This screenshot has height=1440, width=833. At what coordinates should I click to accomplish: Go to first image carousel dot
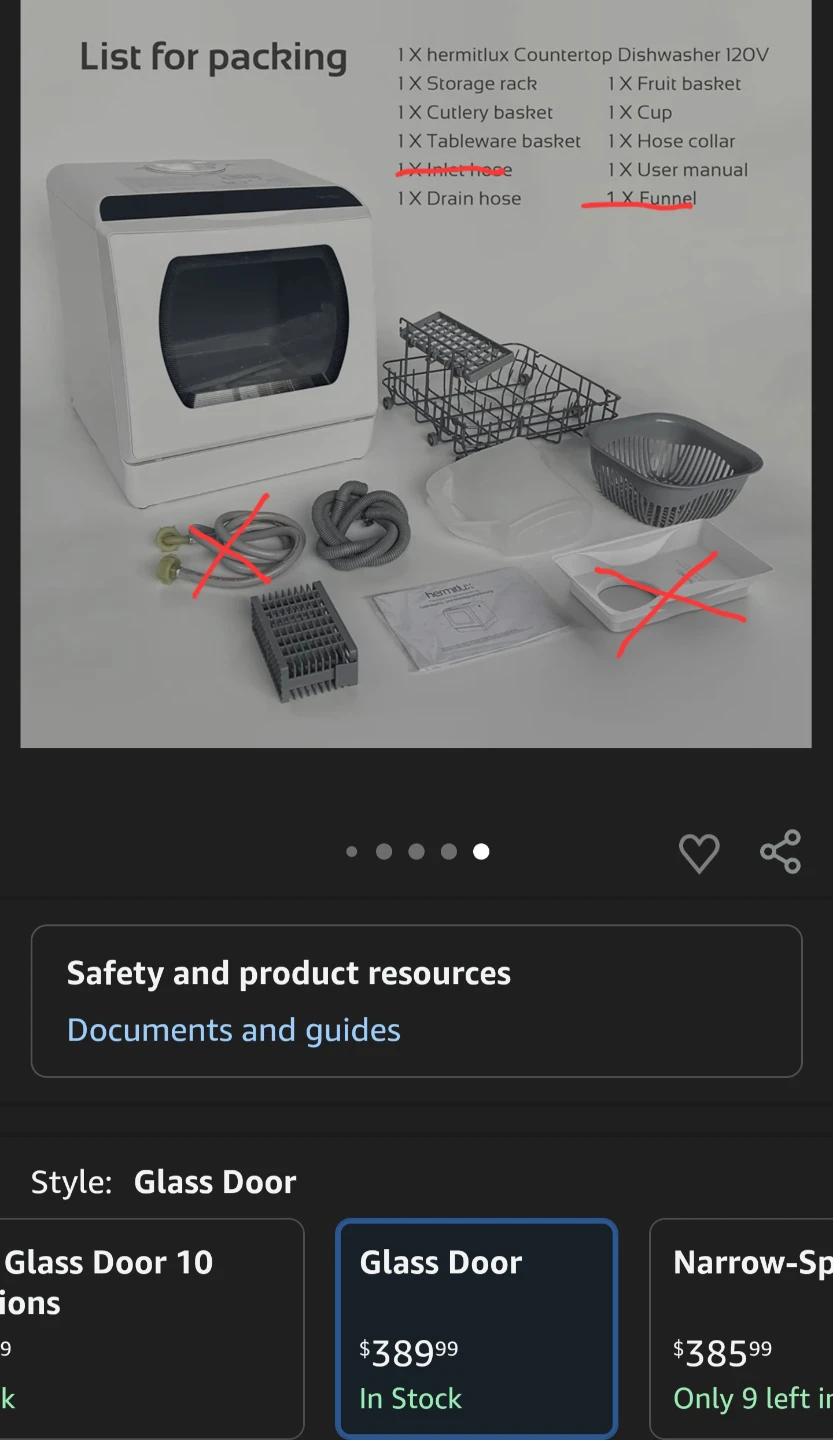coord(351,852)
